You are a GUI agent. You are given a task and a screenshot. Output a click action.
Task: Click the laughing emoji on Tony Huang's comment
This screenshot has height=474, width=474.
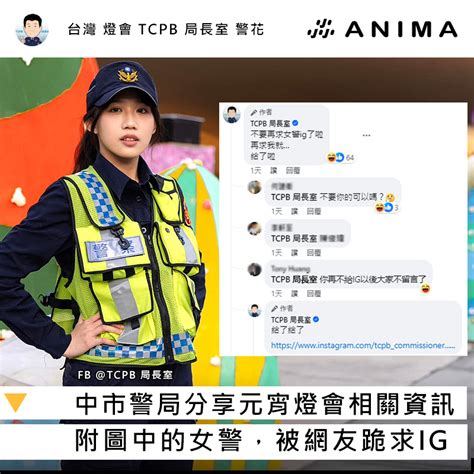(425, 288)
